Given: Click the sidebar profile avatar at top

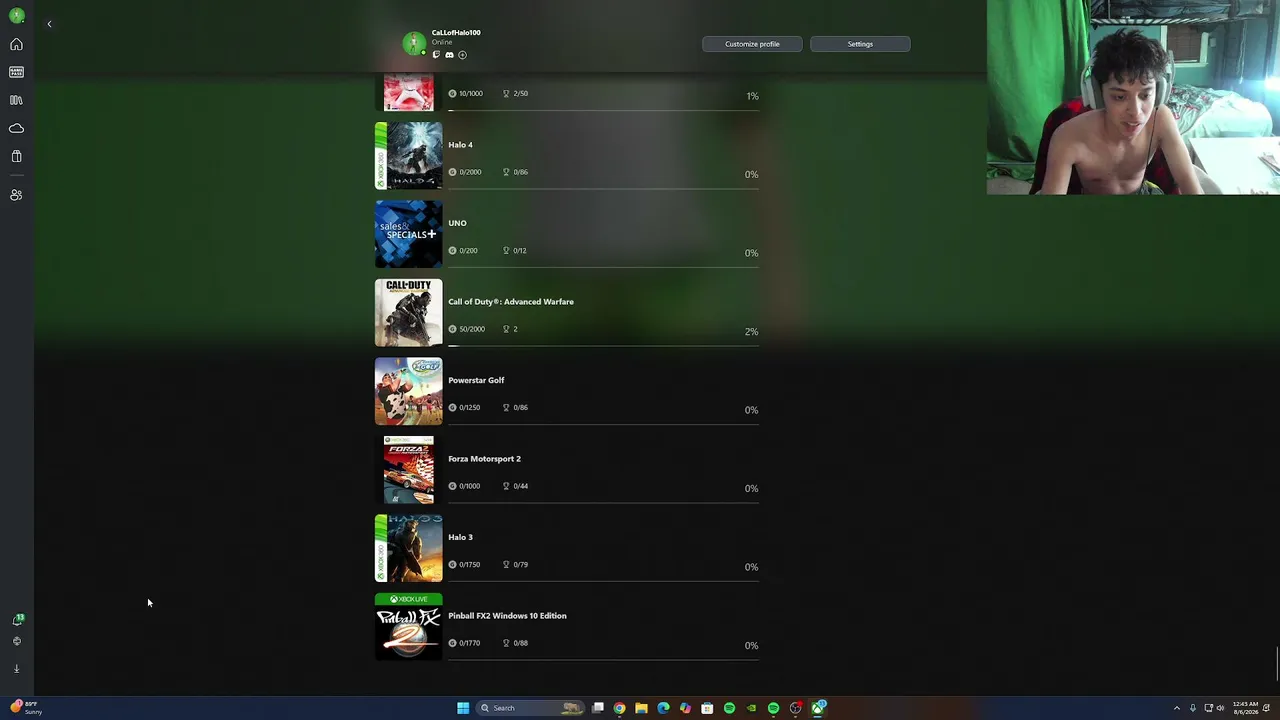Looking at the screenshot, I should coord(17,16).
